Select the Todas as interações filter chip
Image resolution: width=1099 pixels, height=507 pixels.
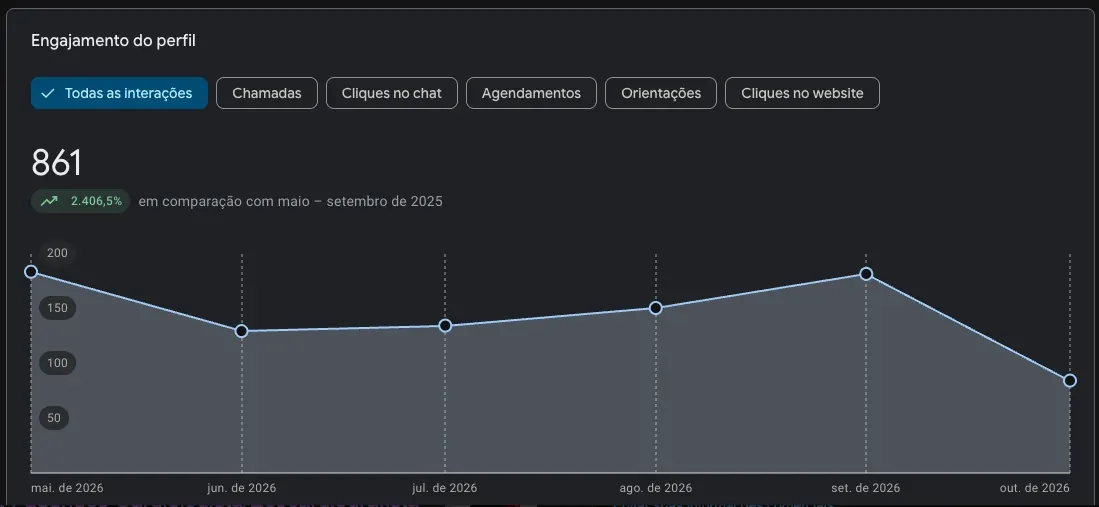tap(119, 93)
